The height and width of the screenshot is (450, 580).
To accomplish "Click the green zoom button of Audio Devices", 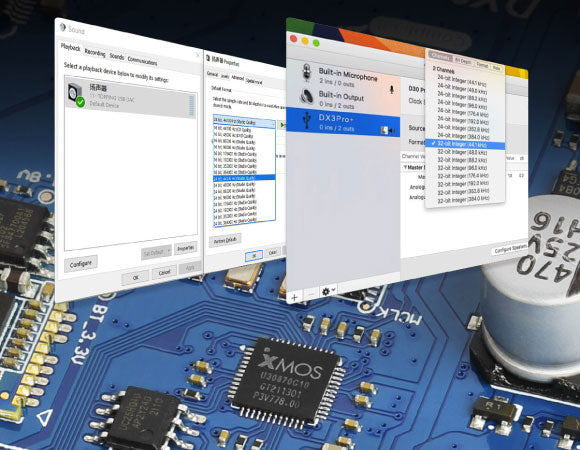I will pos(316,43).
